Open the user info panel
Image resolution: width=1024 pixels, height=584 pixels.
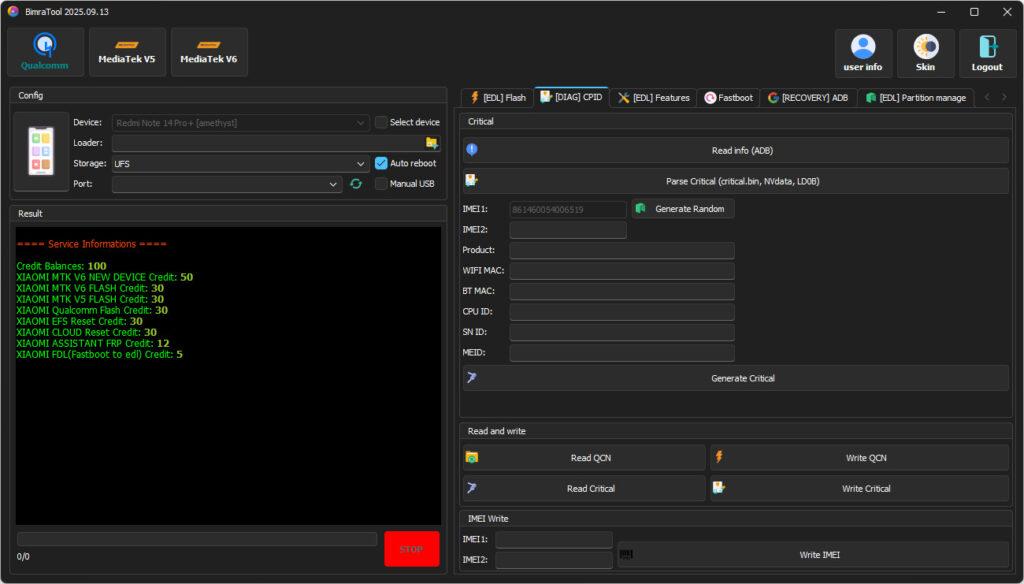click(862, 53)
